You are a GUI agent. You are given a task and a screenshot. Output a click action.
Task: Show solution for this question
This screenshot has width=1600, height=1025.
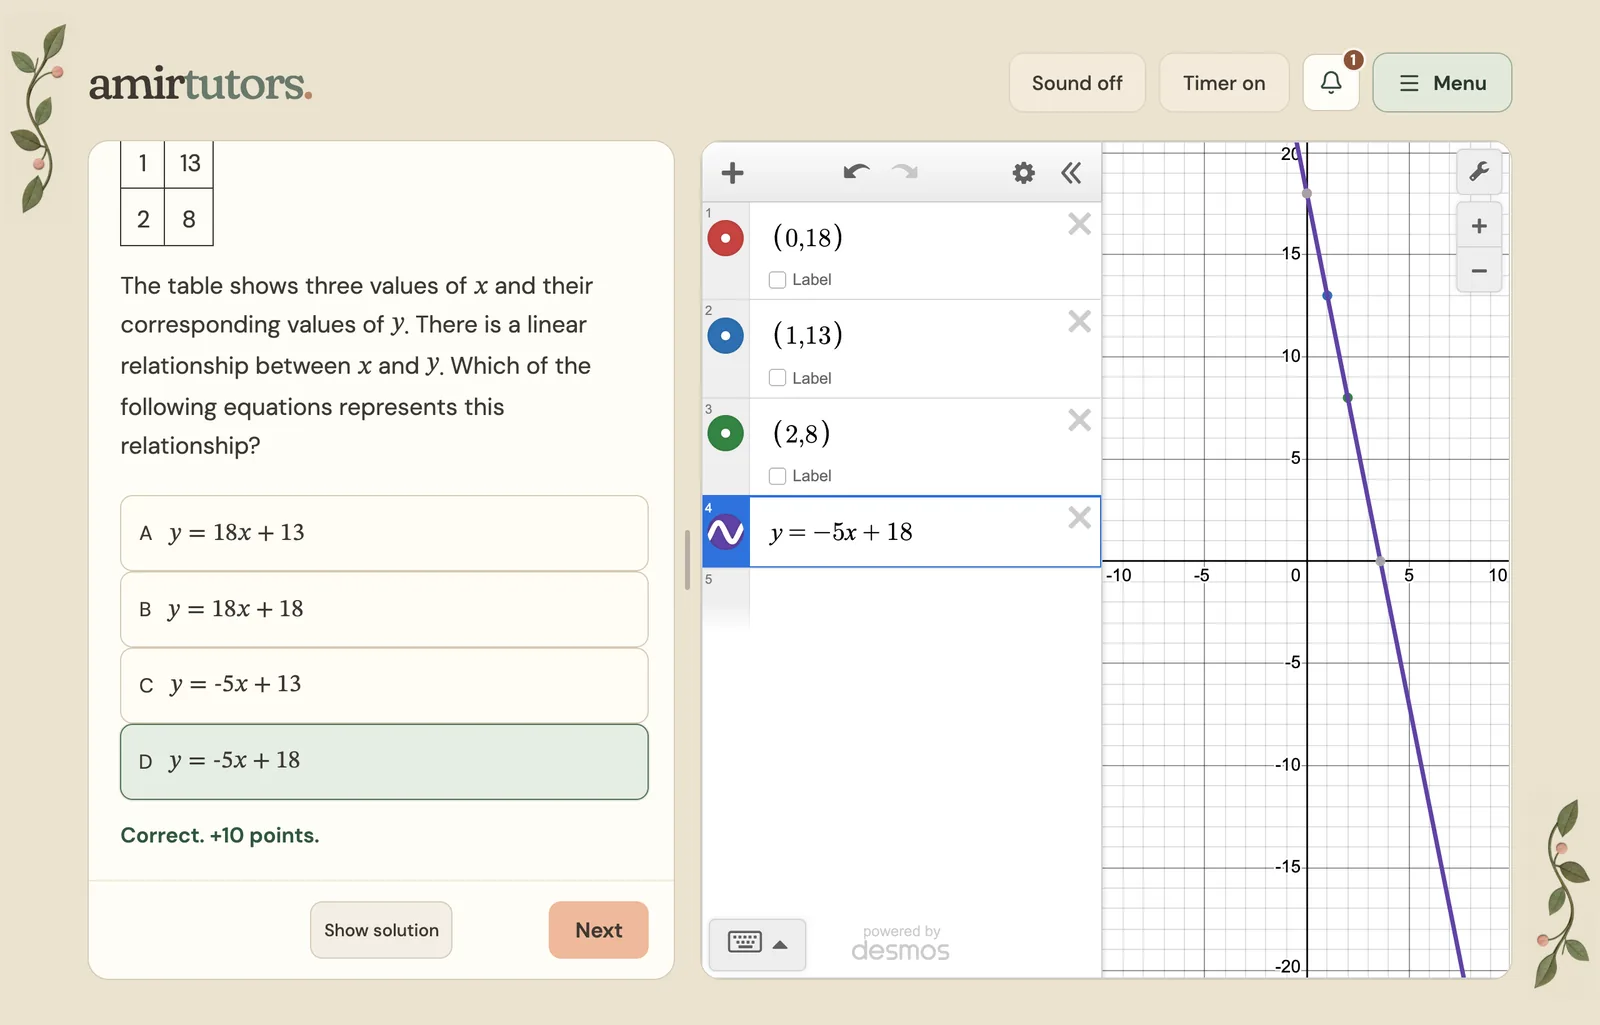click(x=381, y=930)
